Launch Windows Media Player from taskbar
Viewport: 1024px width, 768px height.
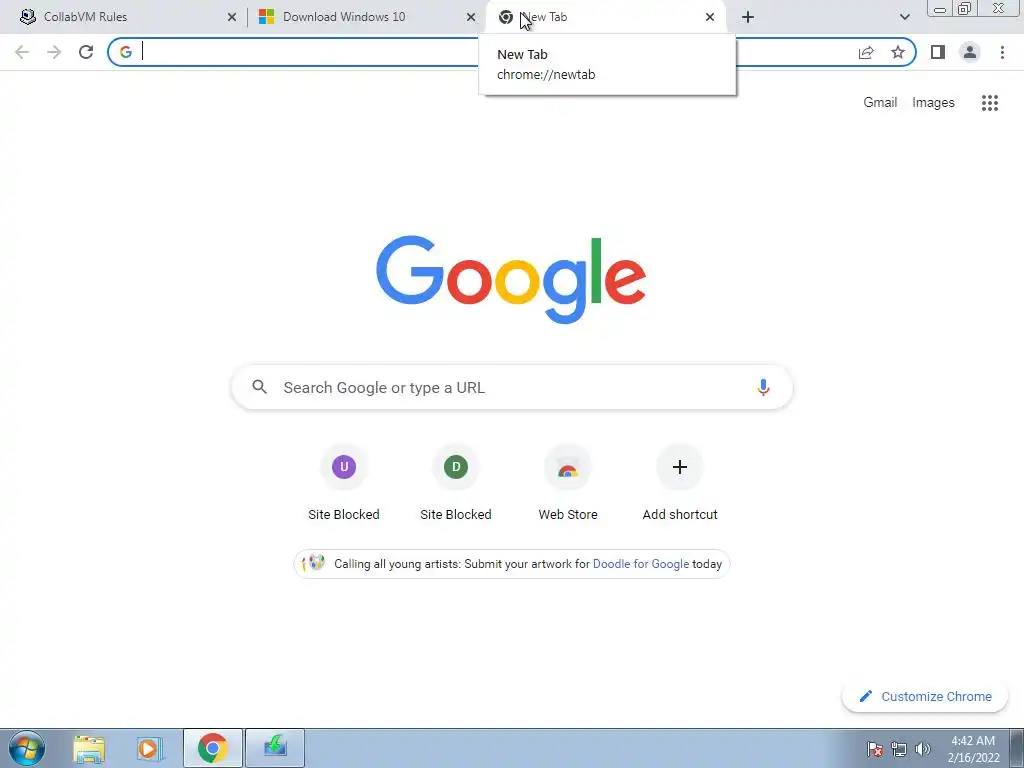[150, 748]
